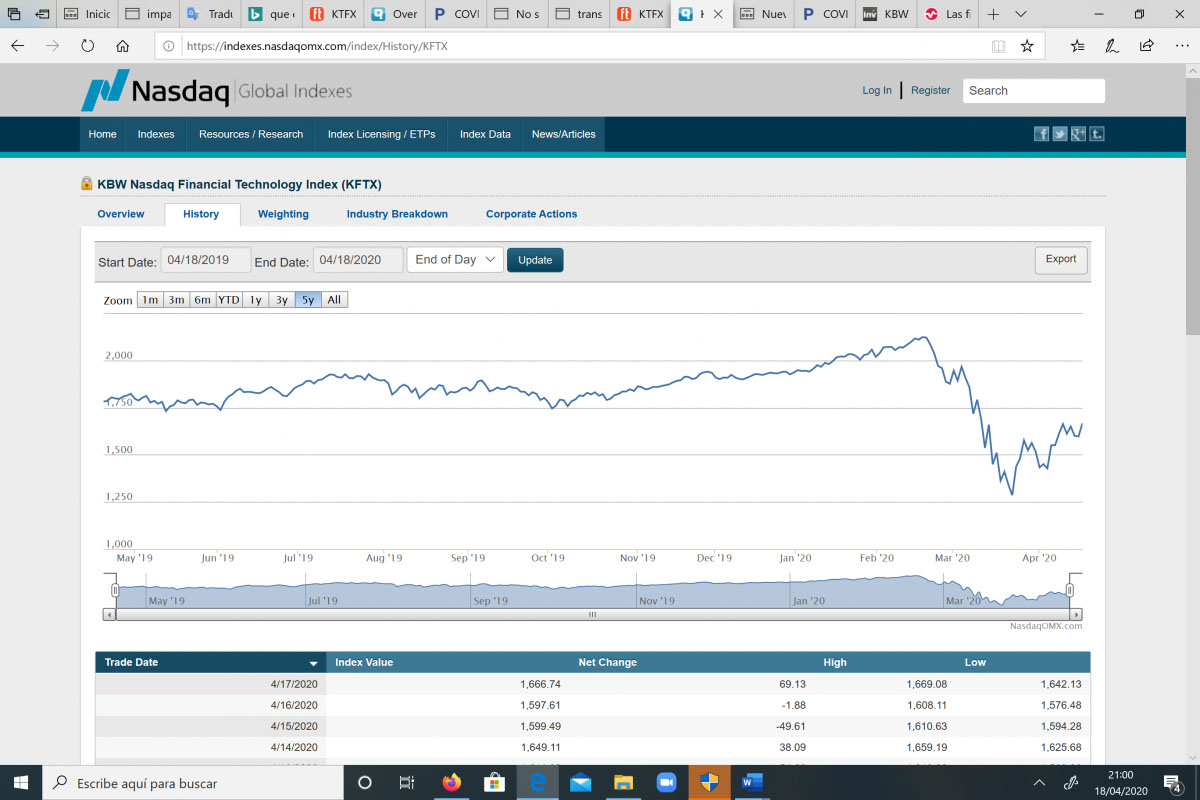Sort by Trade Date column arrow

point(313,663)
